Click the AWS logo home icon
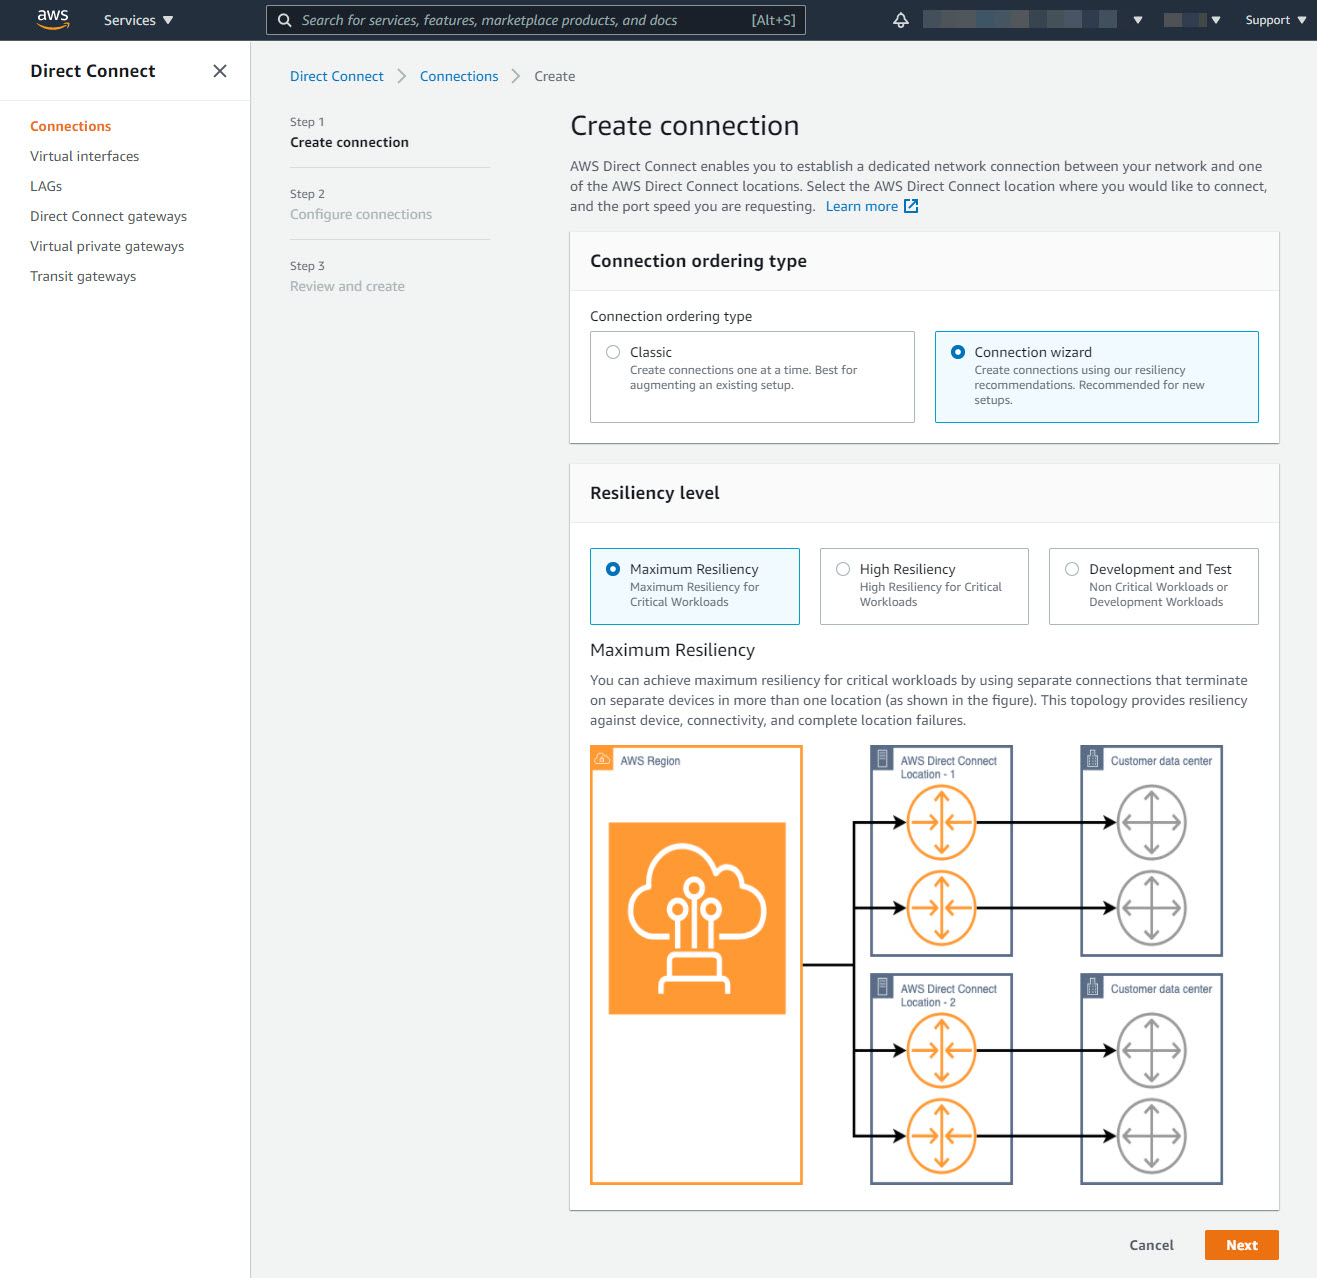The height and width of the screenshot is (1278, 1317). 53,20
